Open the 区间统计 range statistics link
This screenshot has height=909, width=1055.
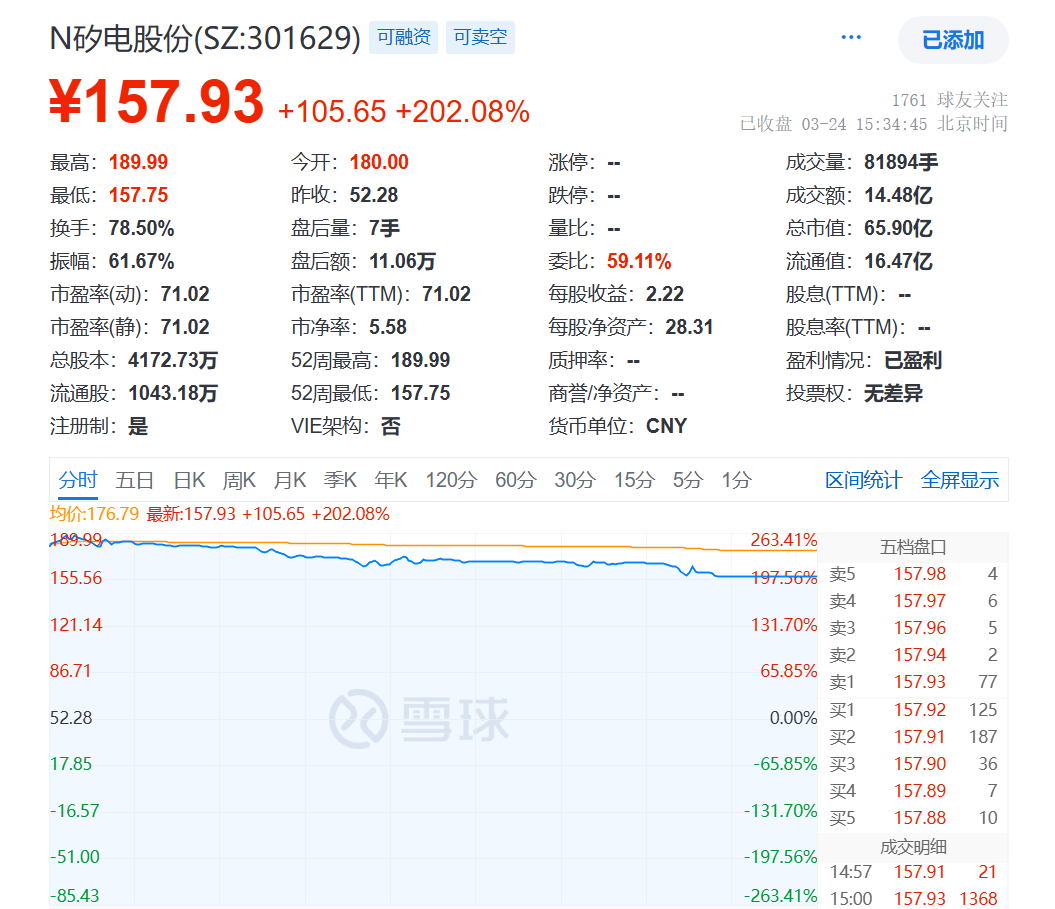pyautogui.click(x=863, y=480)
